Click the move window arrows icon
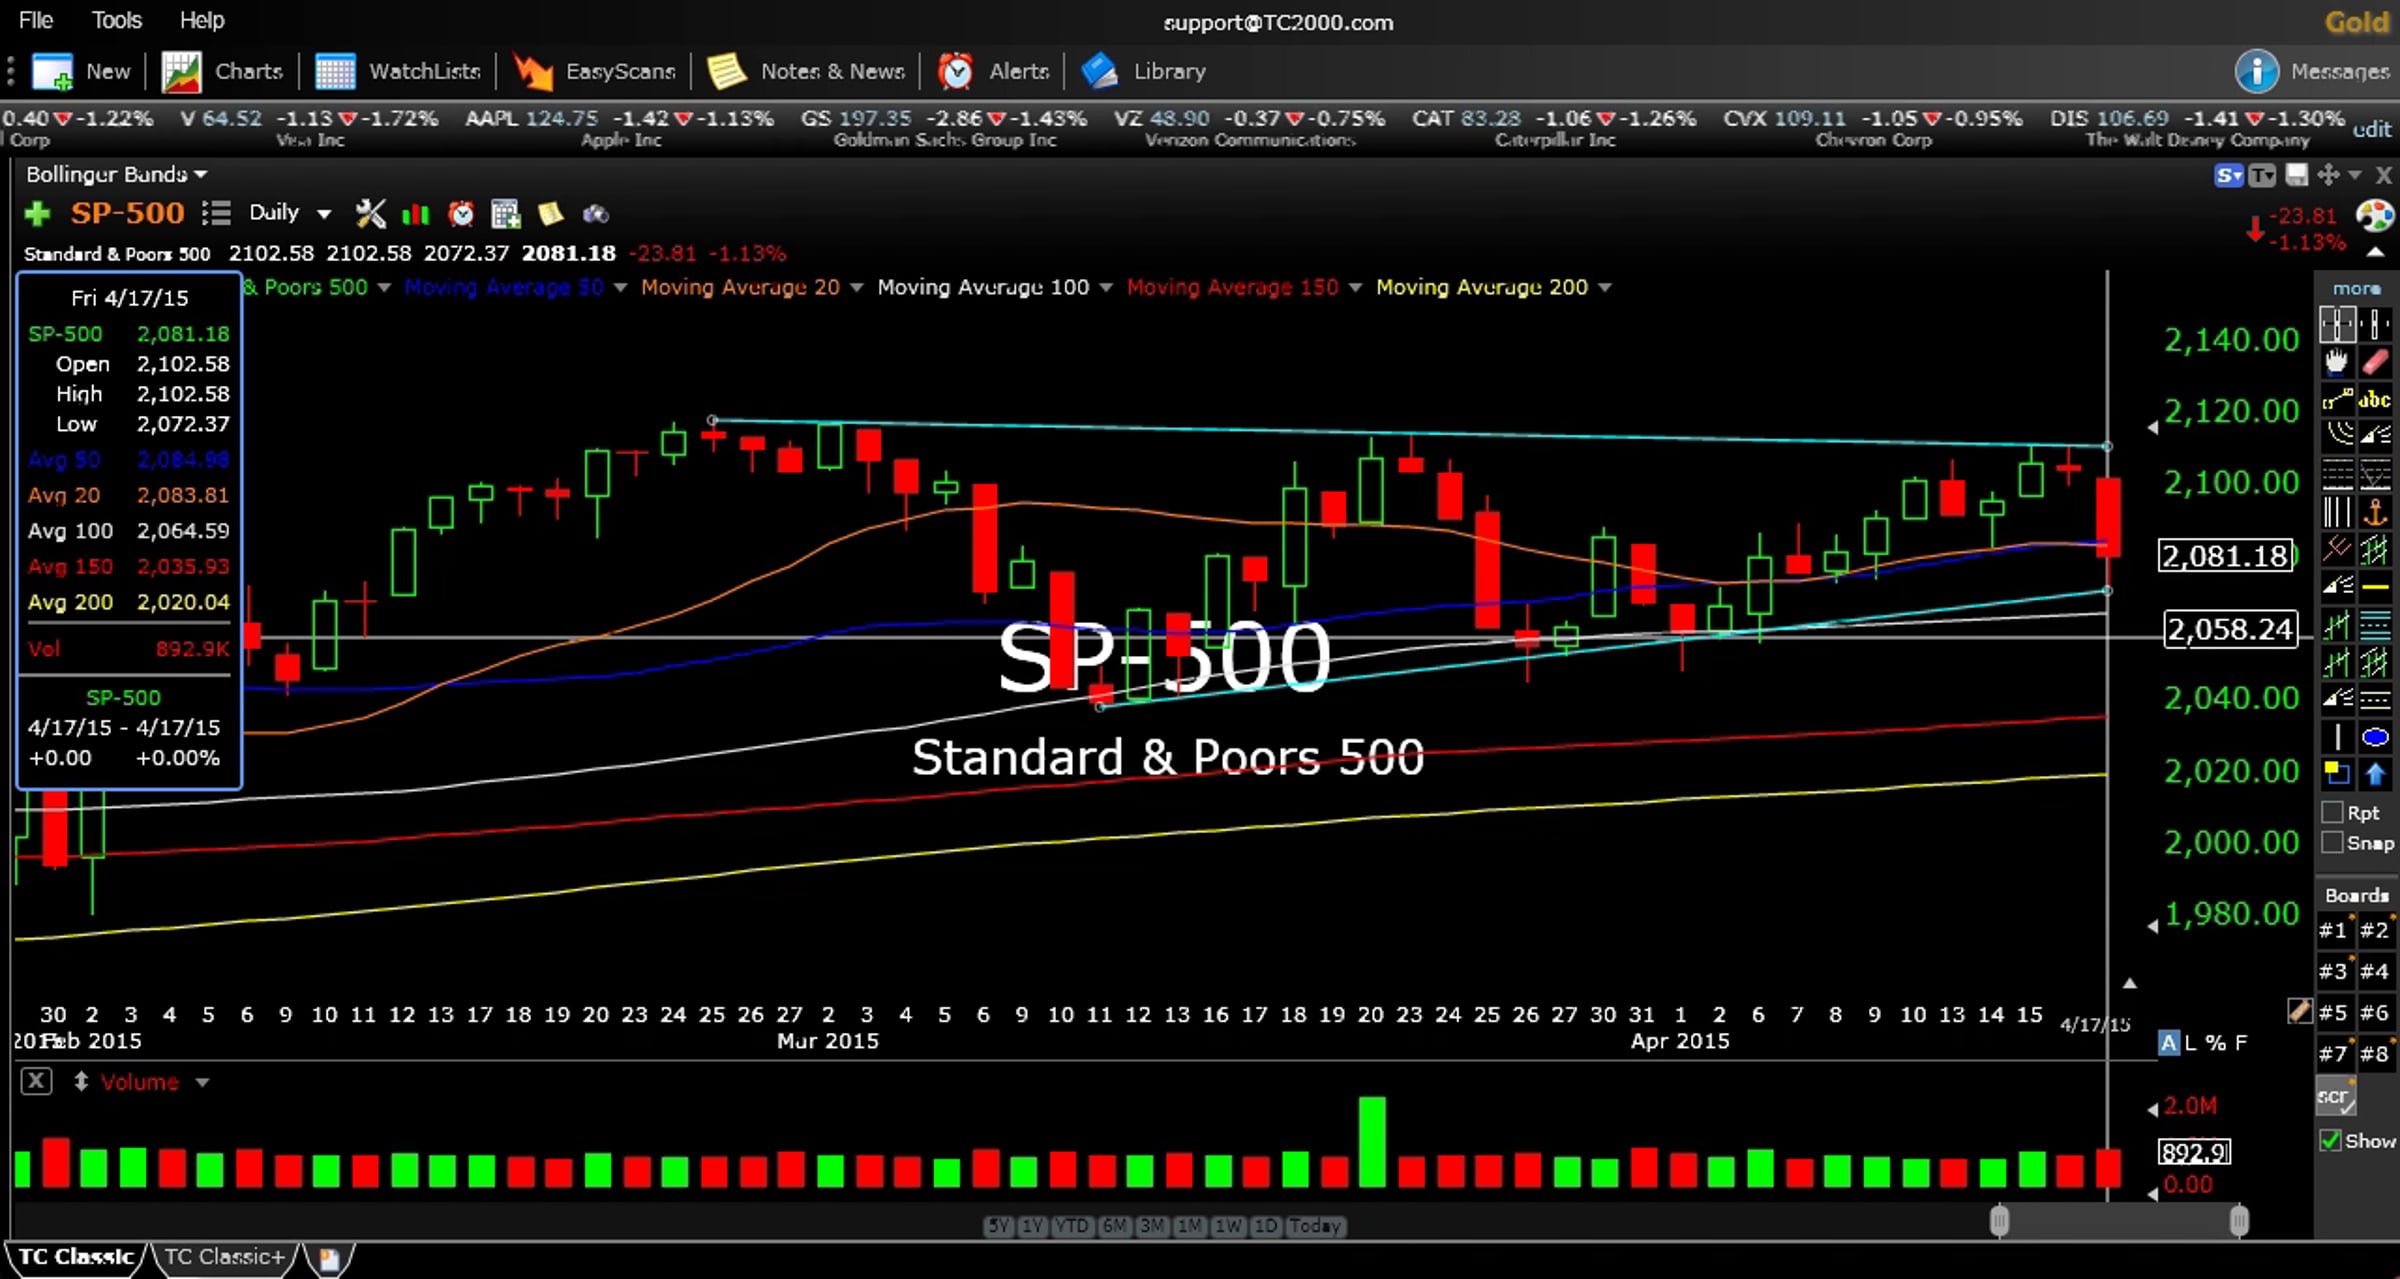Image resolution: width=2400 pixels, height=1279 pixels. tap(2328, 175)
